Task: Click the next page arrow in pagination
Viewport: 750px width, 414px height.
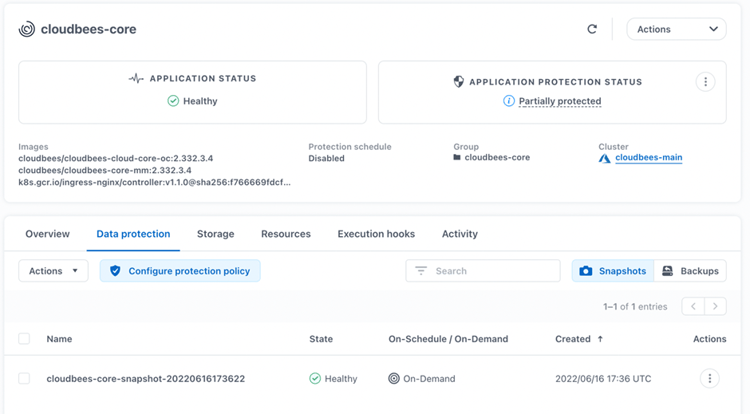Action: point(715,307)
